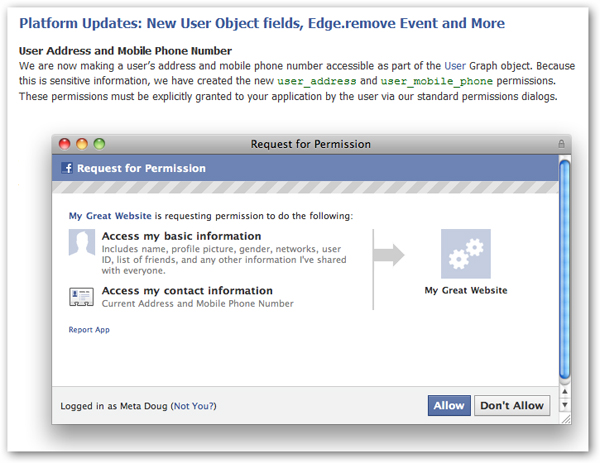This screenshot has height=463, width=600.
Task: Click the scrollbar up arrow
Action: click(x=565, y=391)
